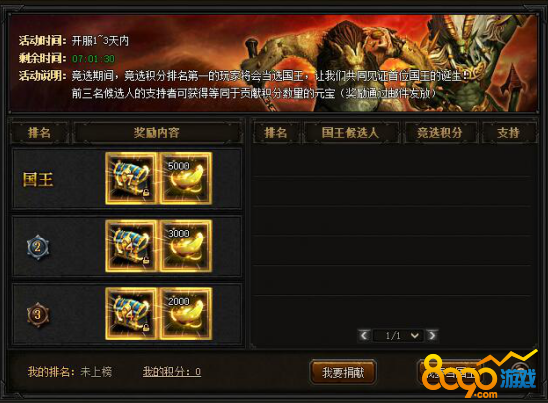
Task: Click the 支持 column header
Action: click(x=509, y=133)
